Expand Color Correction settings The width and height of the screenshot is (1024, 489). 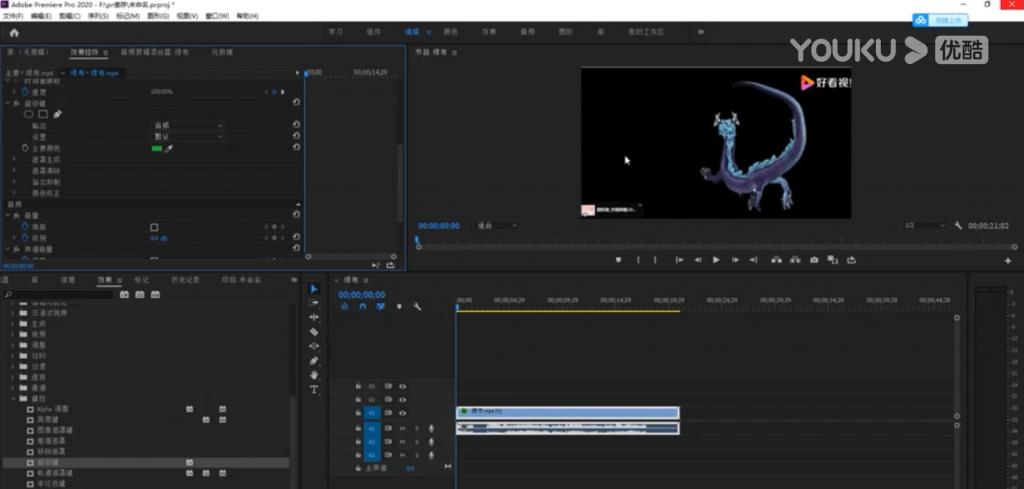14,194
